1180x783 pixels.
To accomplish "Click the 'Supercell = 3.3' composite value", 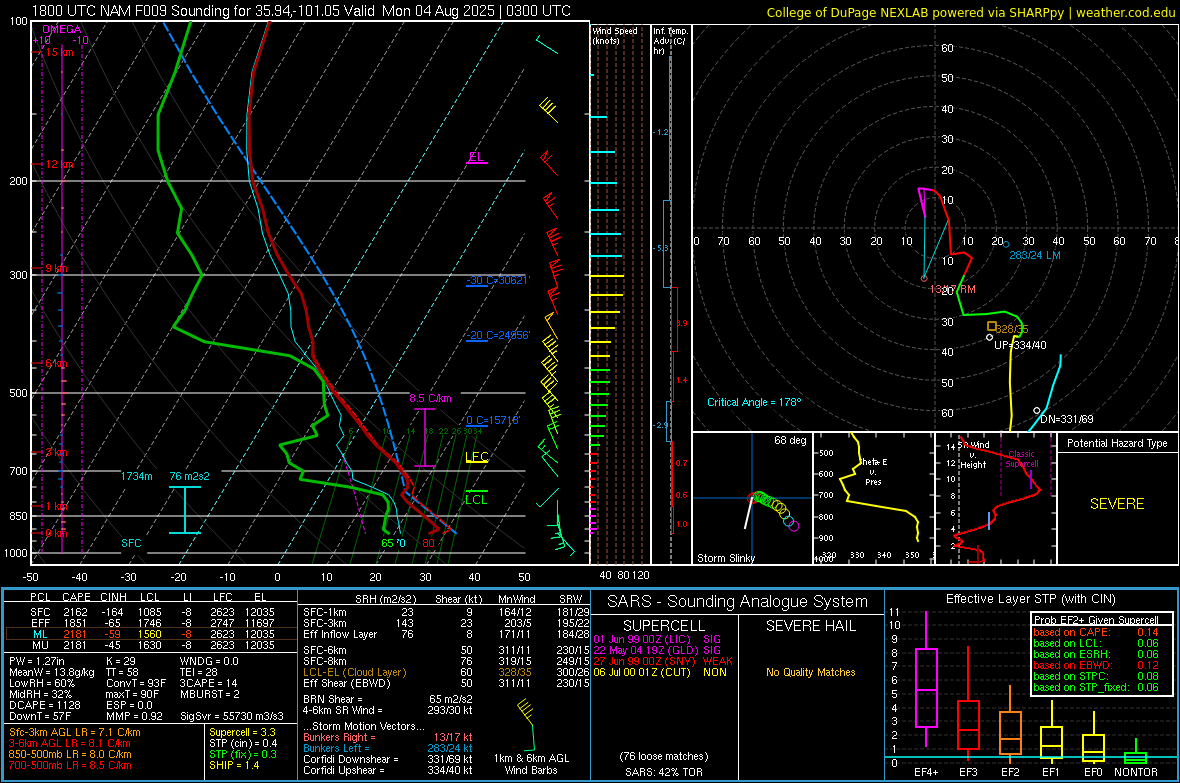I will point(242,732).
